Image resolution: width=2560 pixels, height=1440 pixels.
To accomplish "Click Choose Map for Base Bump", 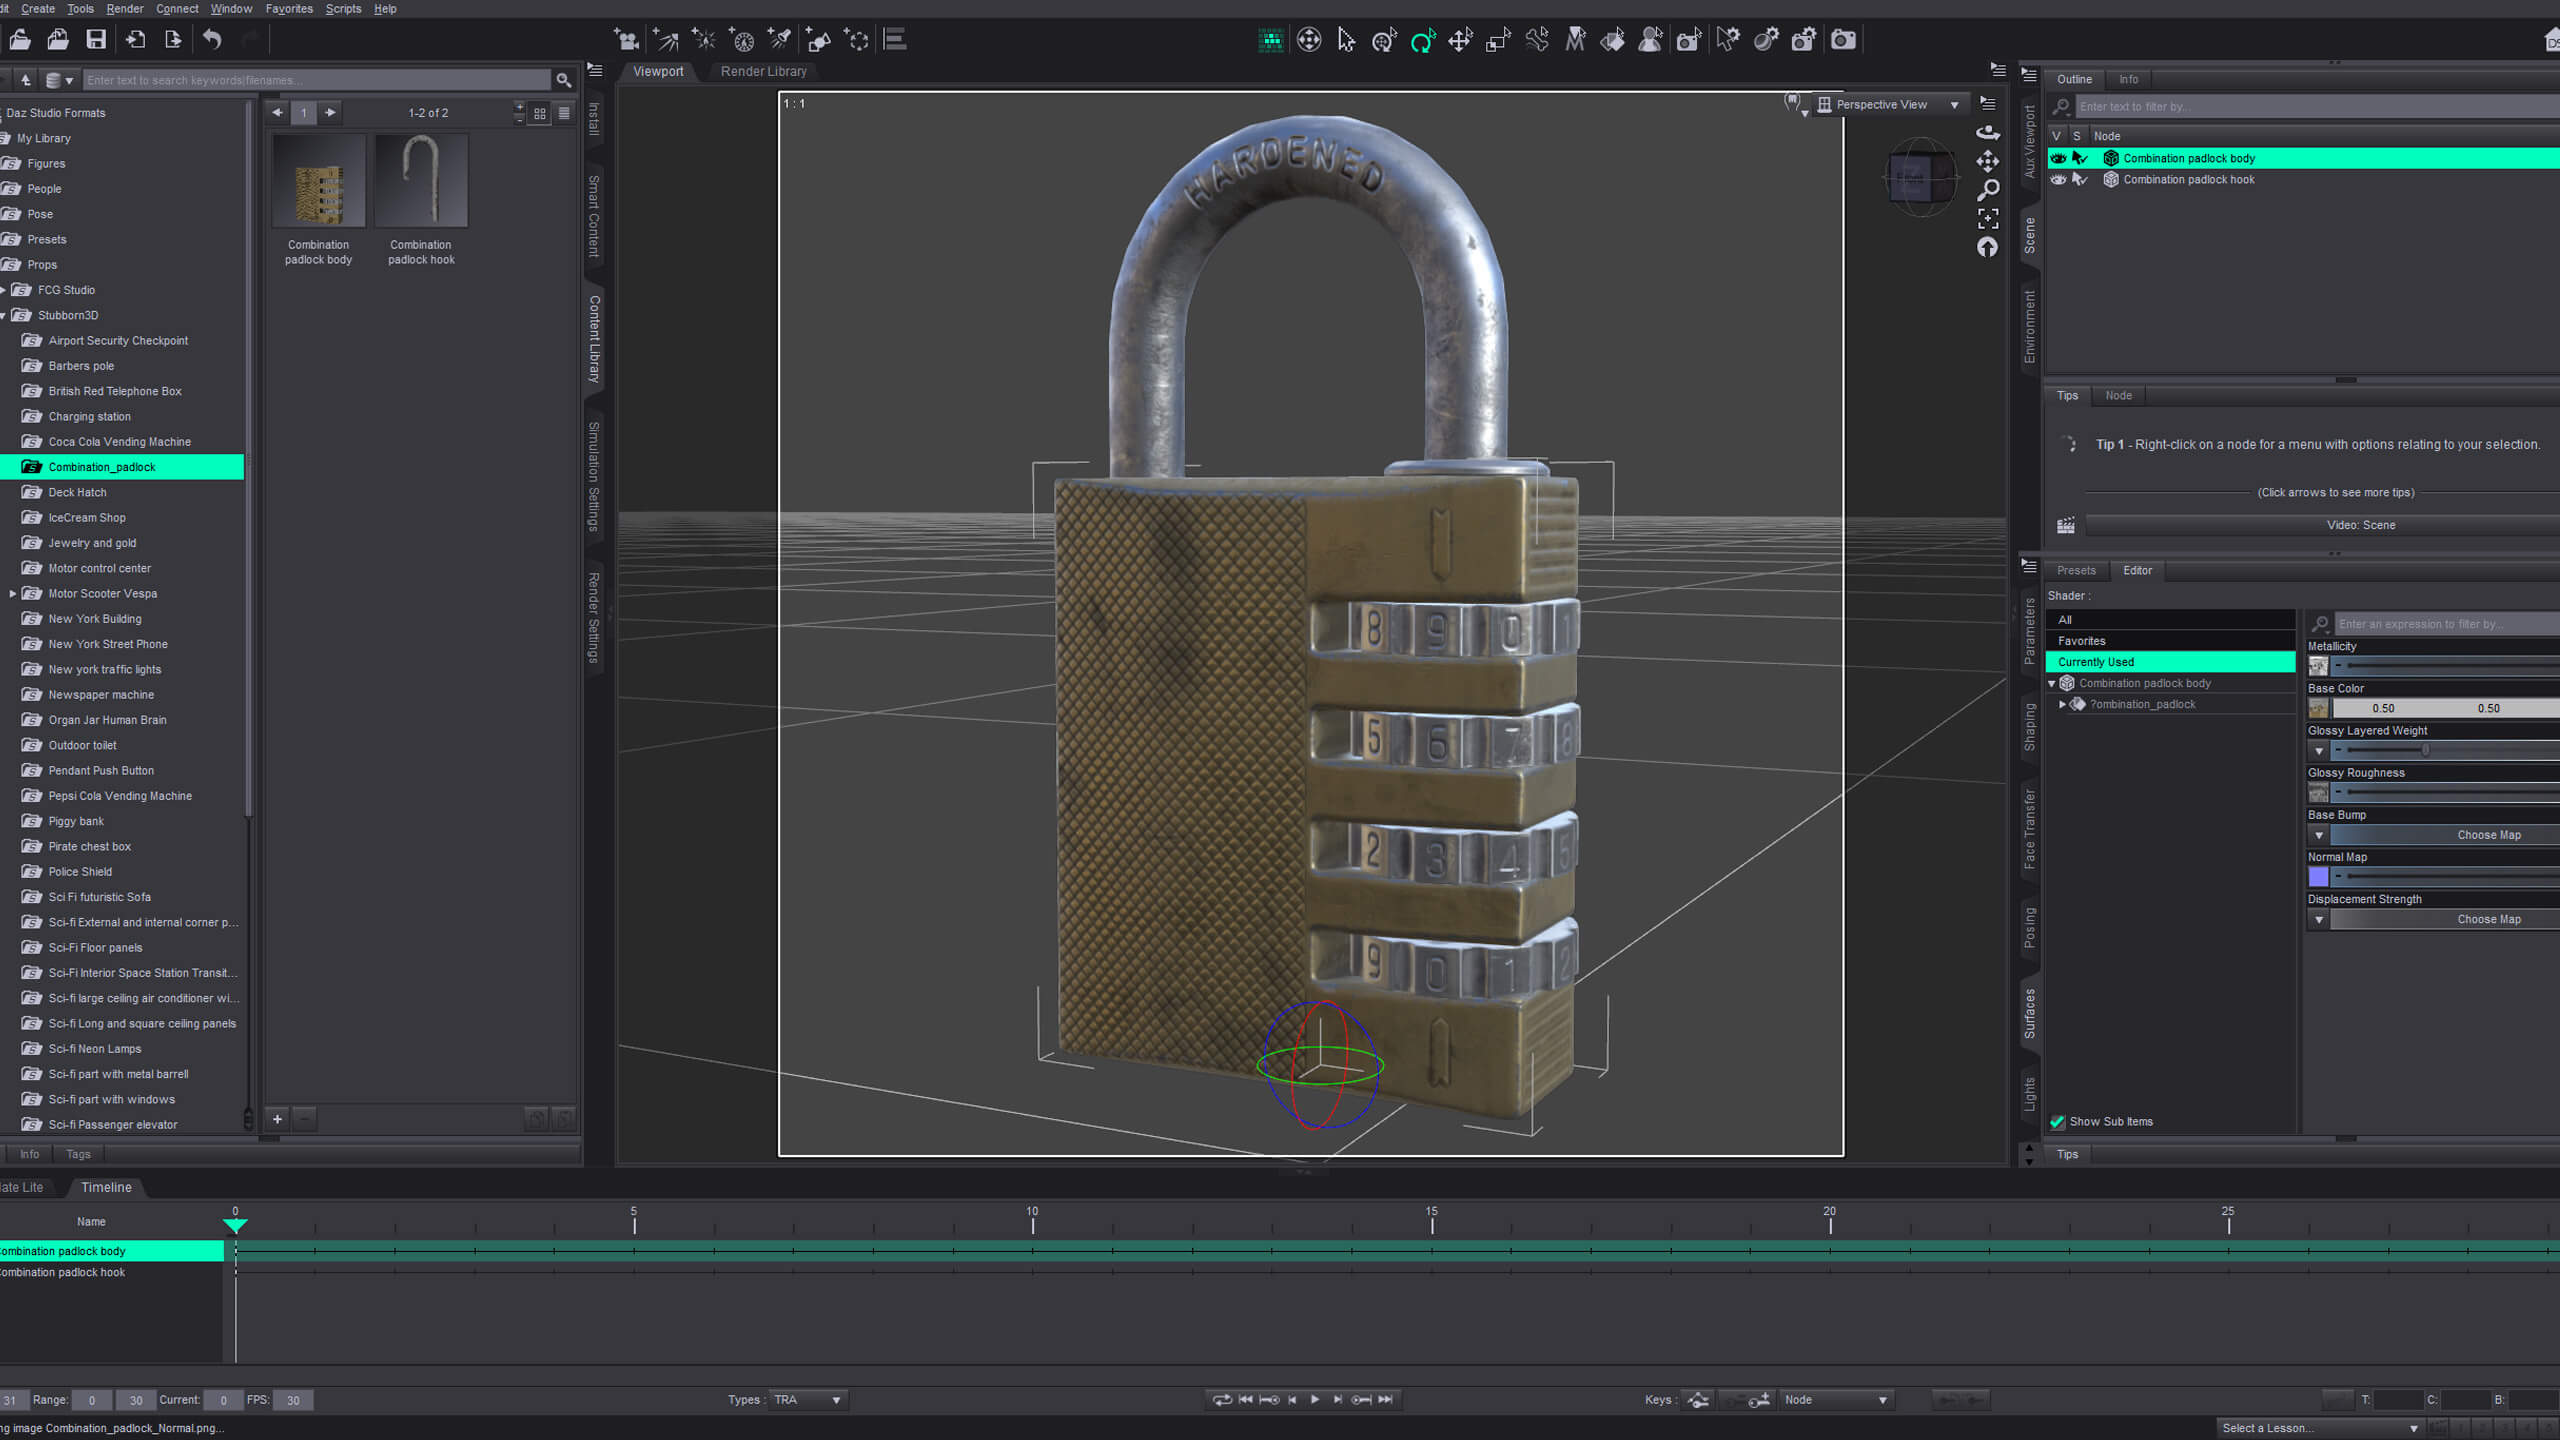I will 2444,836.
